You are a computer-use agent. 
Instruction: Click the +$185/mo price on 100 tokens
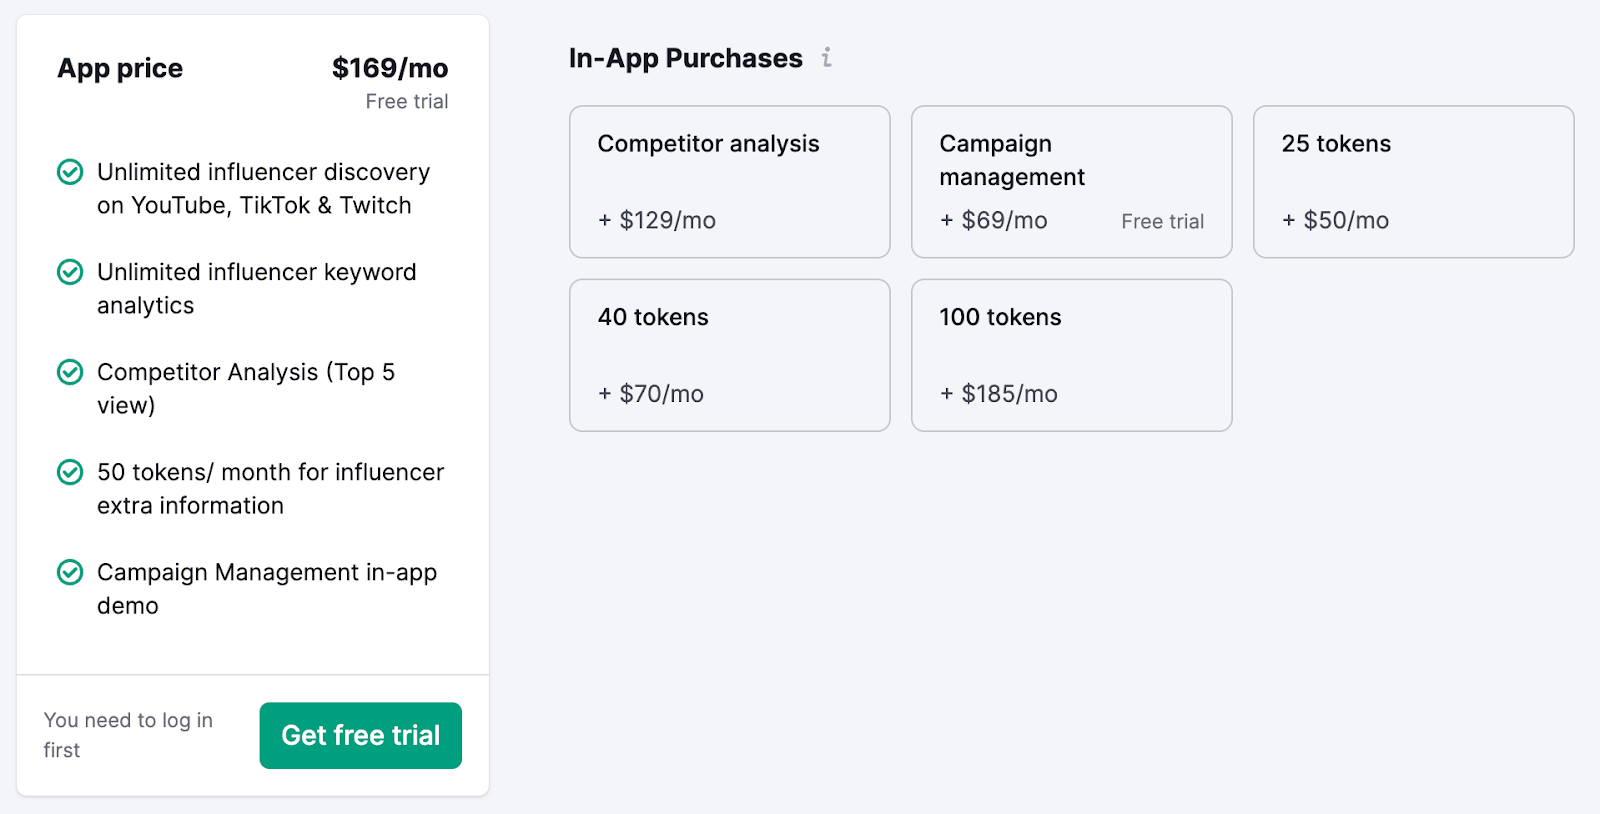click(998, 393)
